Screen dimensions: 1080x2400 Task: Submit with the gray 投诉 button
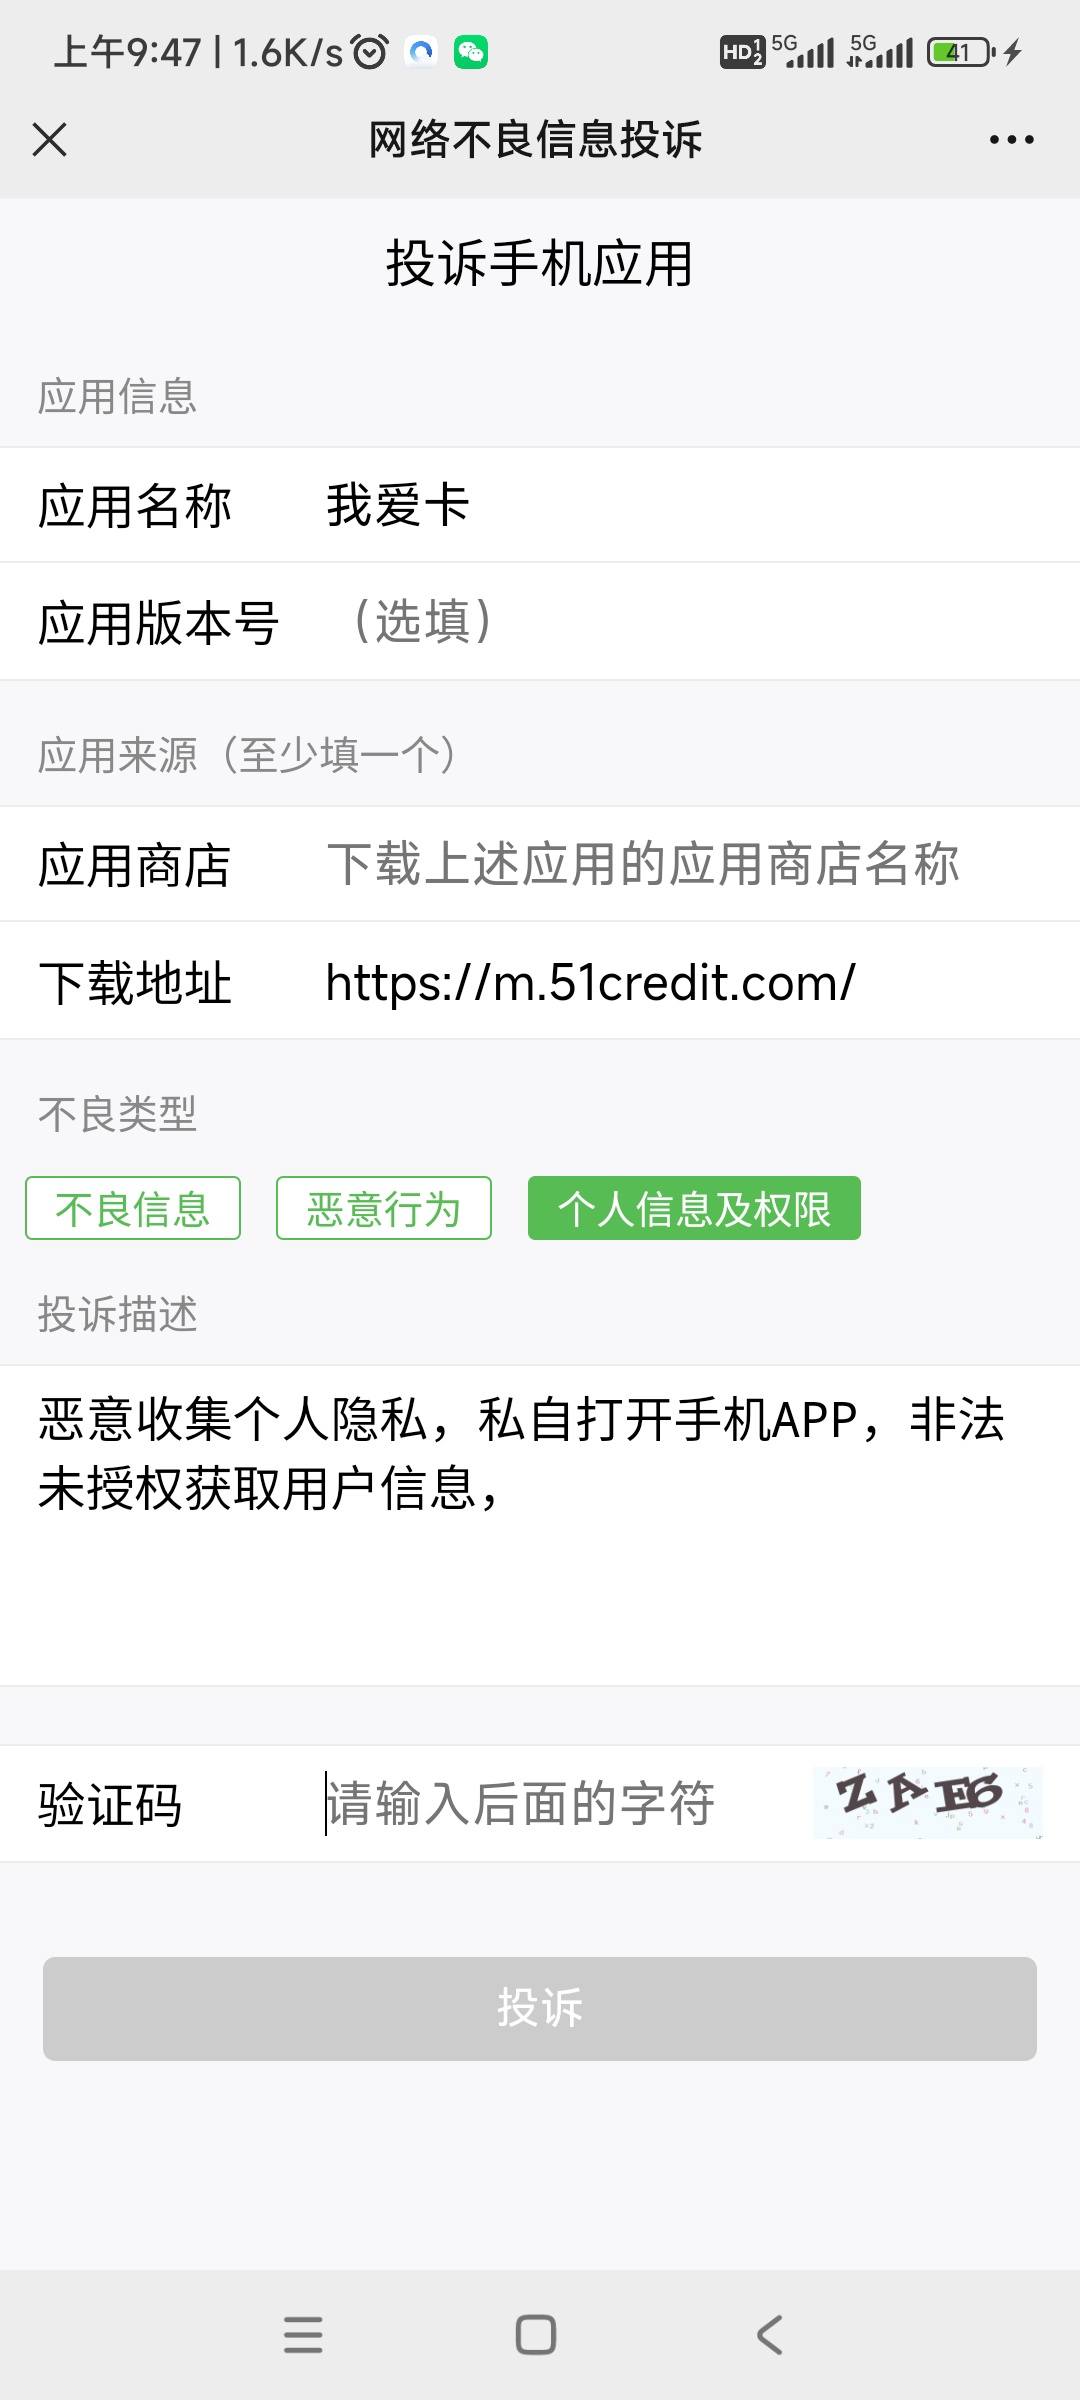point(540,2008)
